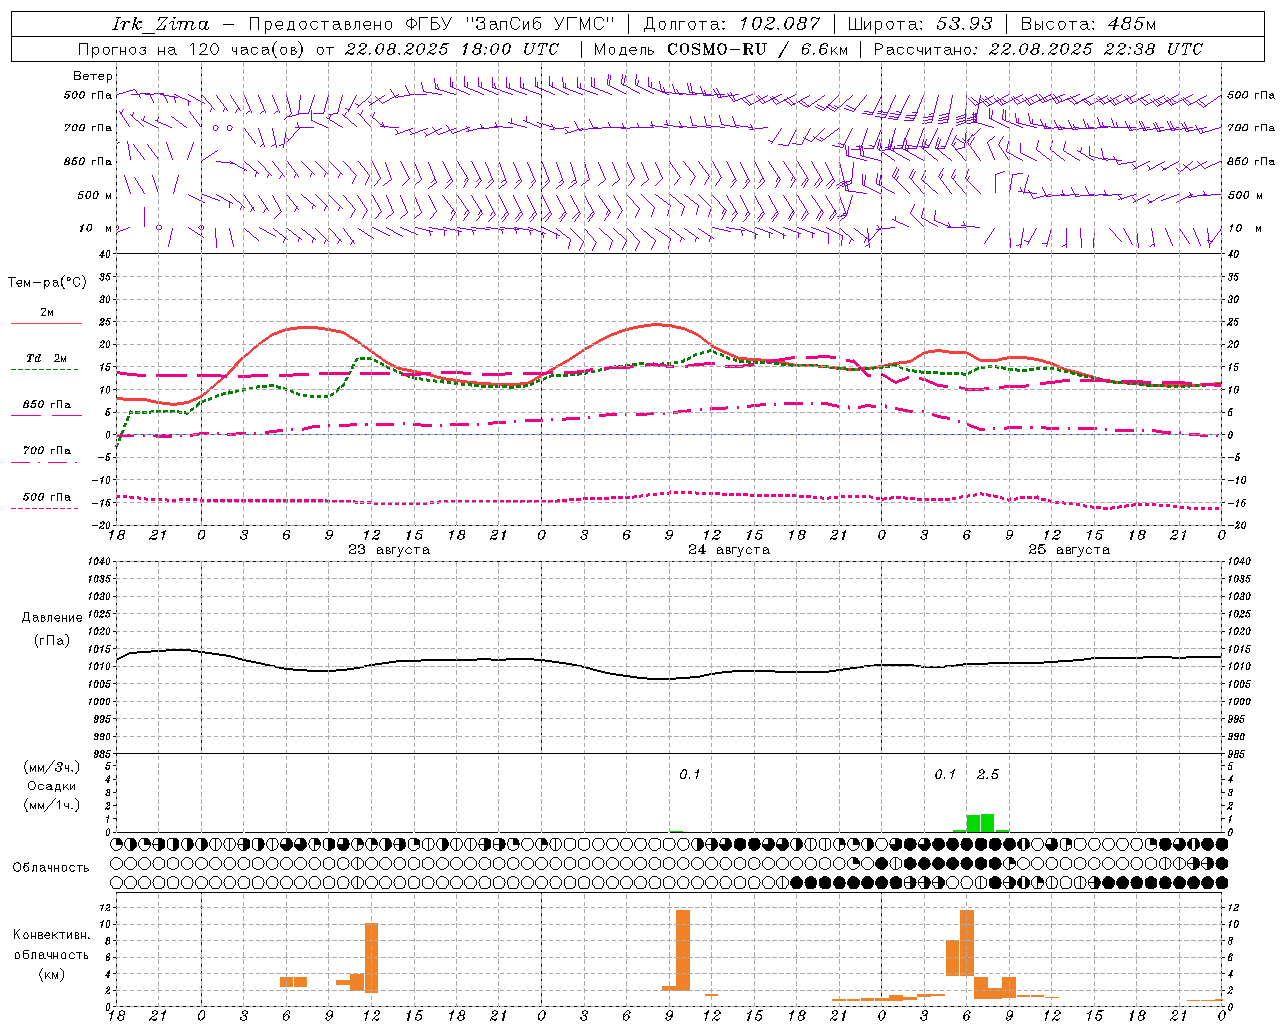Click the 850 гПа label in temperature legend

click(46, 405)
